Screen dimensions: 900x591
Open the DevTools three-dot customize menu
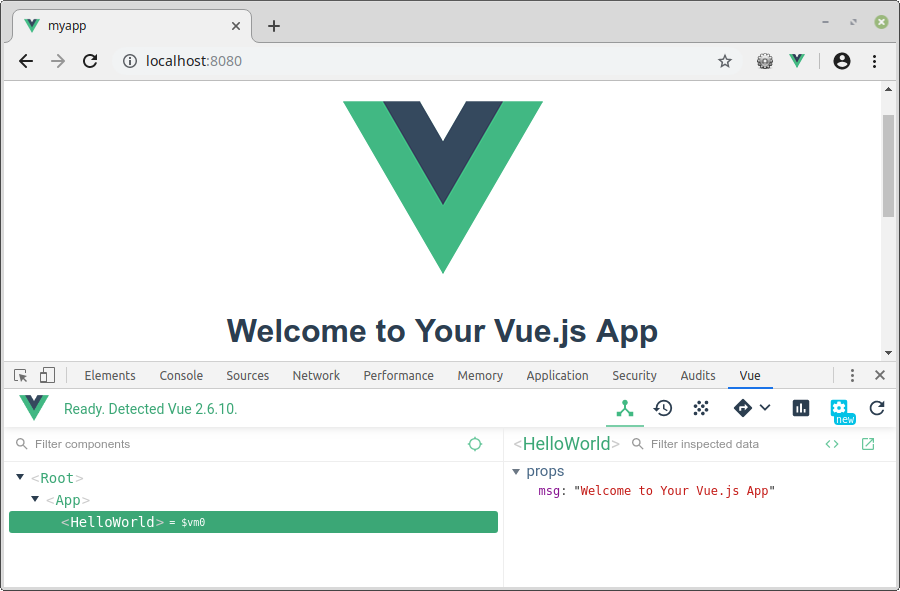(852, 375)
